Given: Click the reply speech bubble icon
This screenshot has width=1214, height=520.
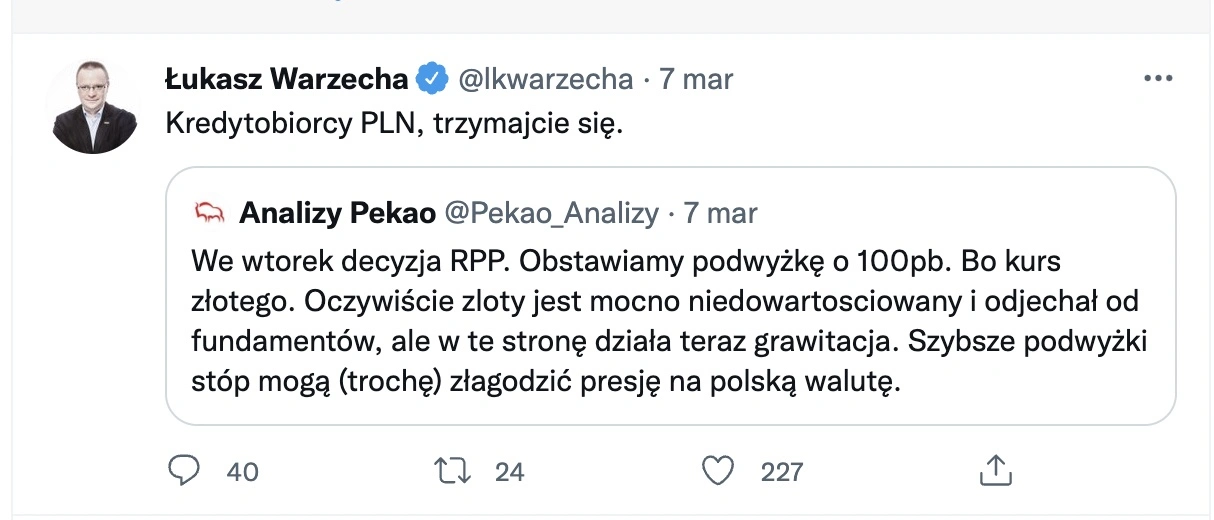Looking at the screenshot, I should (184, 470).
